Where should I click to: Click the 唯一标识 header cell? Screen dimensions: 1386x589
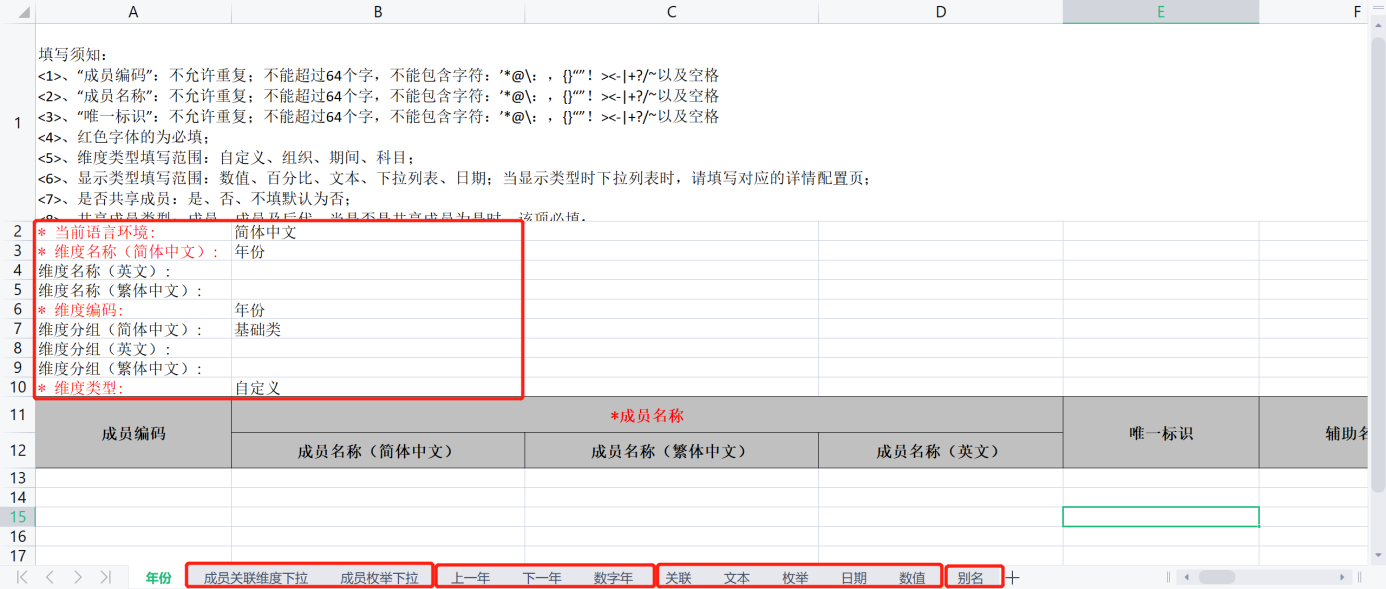(x=1160, y=433)
